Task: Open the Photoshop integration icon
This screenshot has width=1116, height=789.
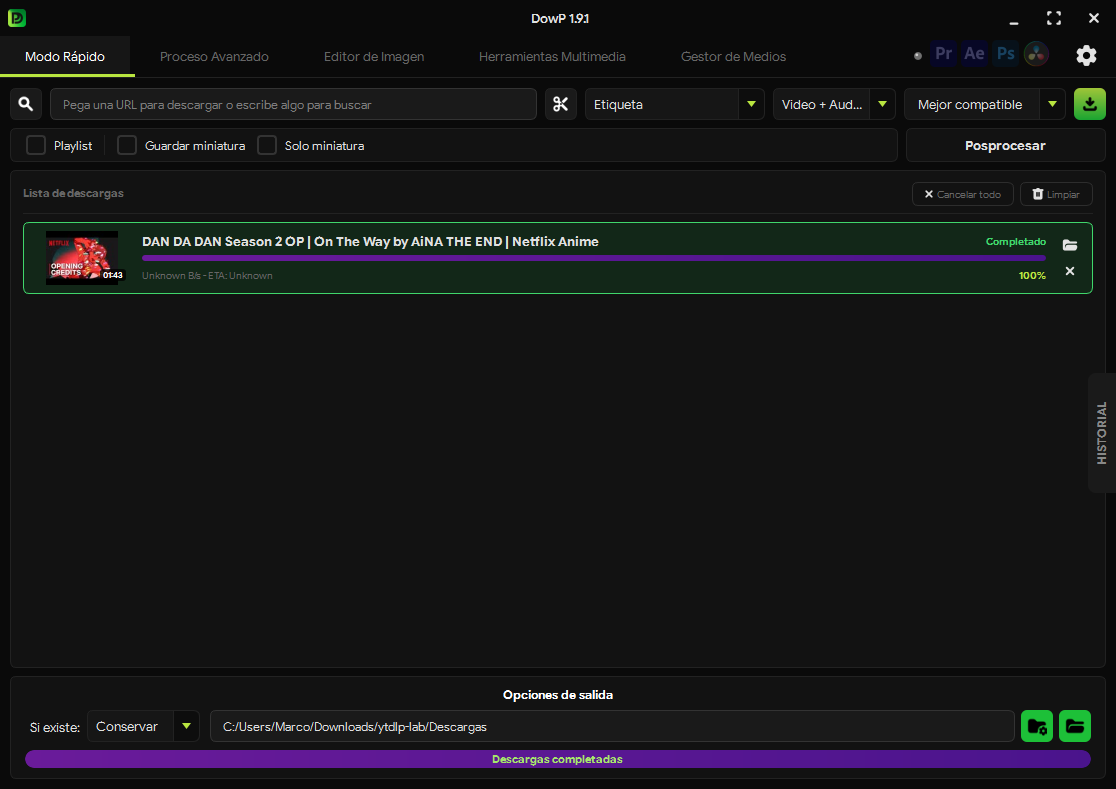Action: [1006, 54]
